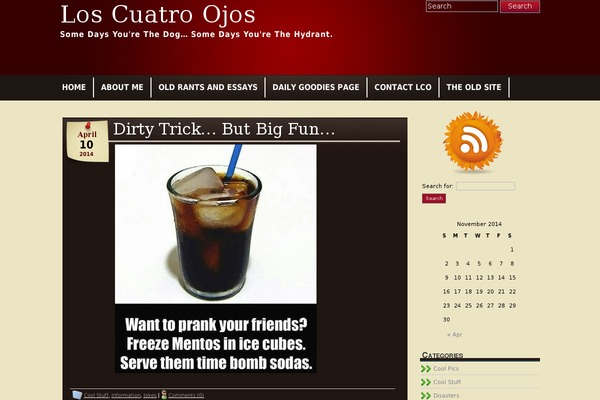
Task: Open the Los Cuatro Ojos site title
Action: coord(158,15)
